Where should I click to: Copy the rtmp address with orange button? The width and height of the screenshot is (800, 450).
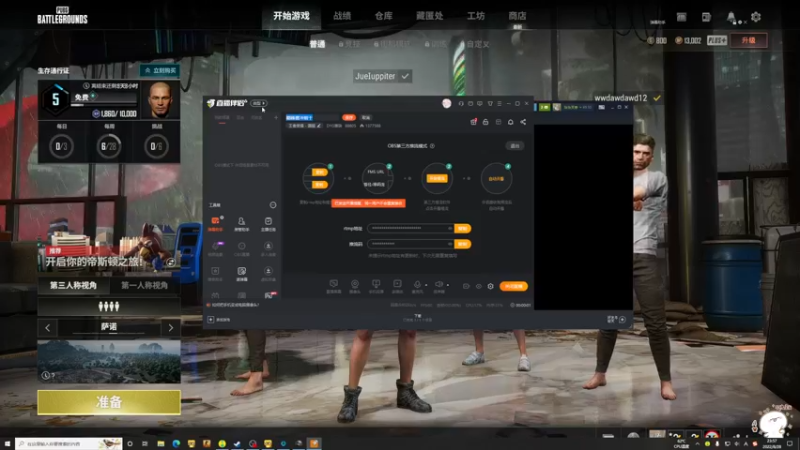coord(463,229)
